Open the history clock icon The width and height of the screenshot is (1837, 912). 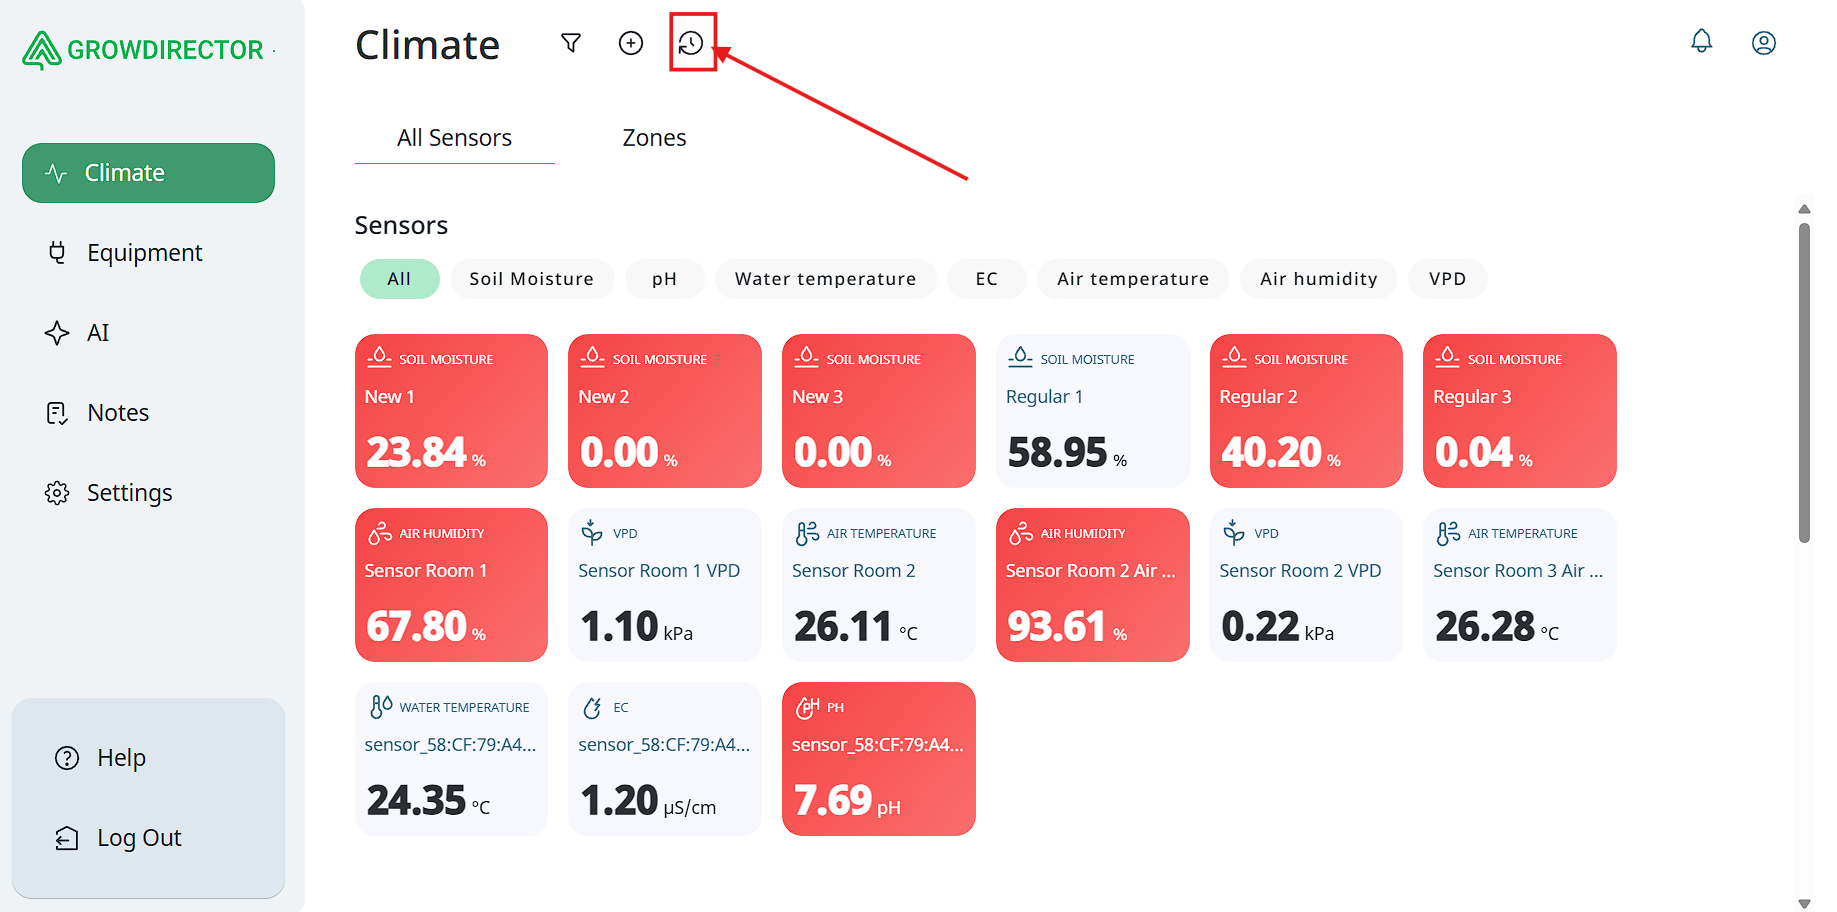691,43
